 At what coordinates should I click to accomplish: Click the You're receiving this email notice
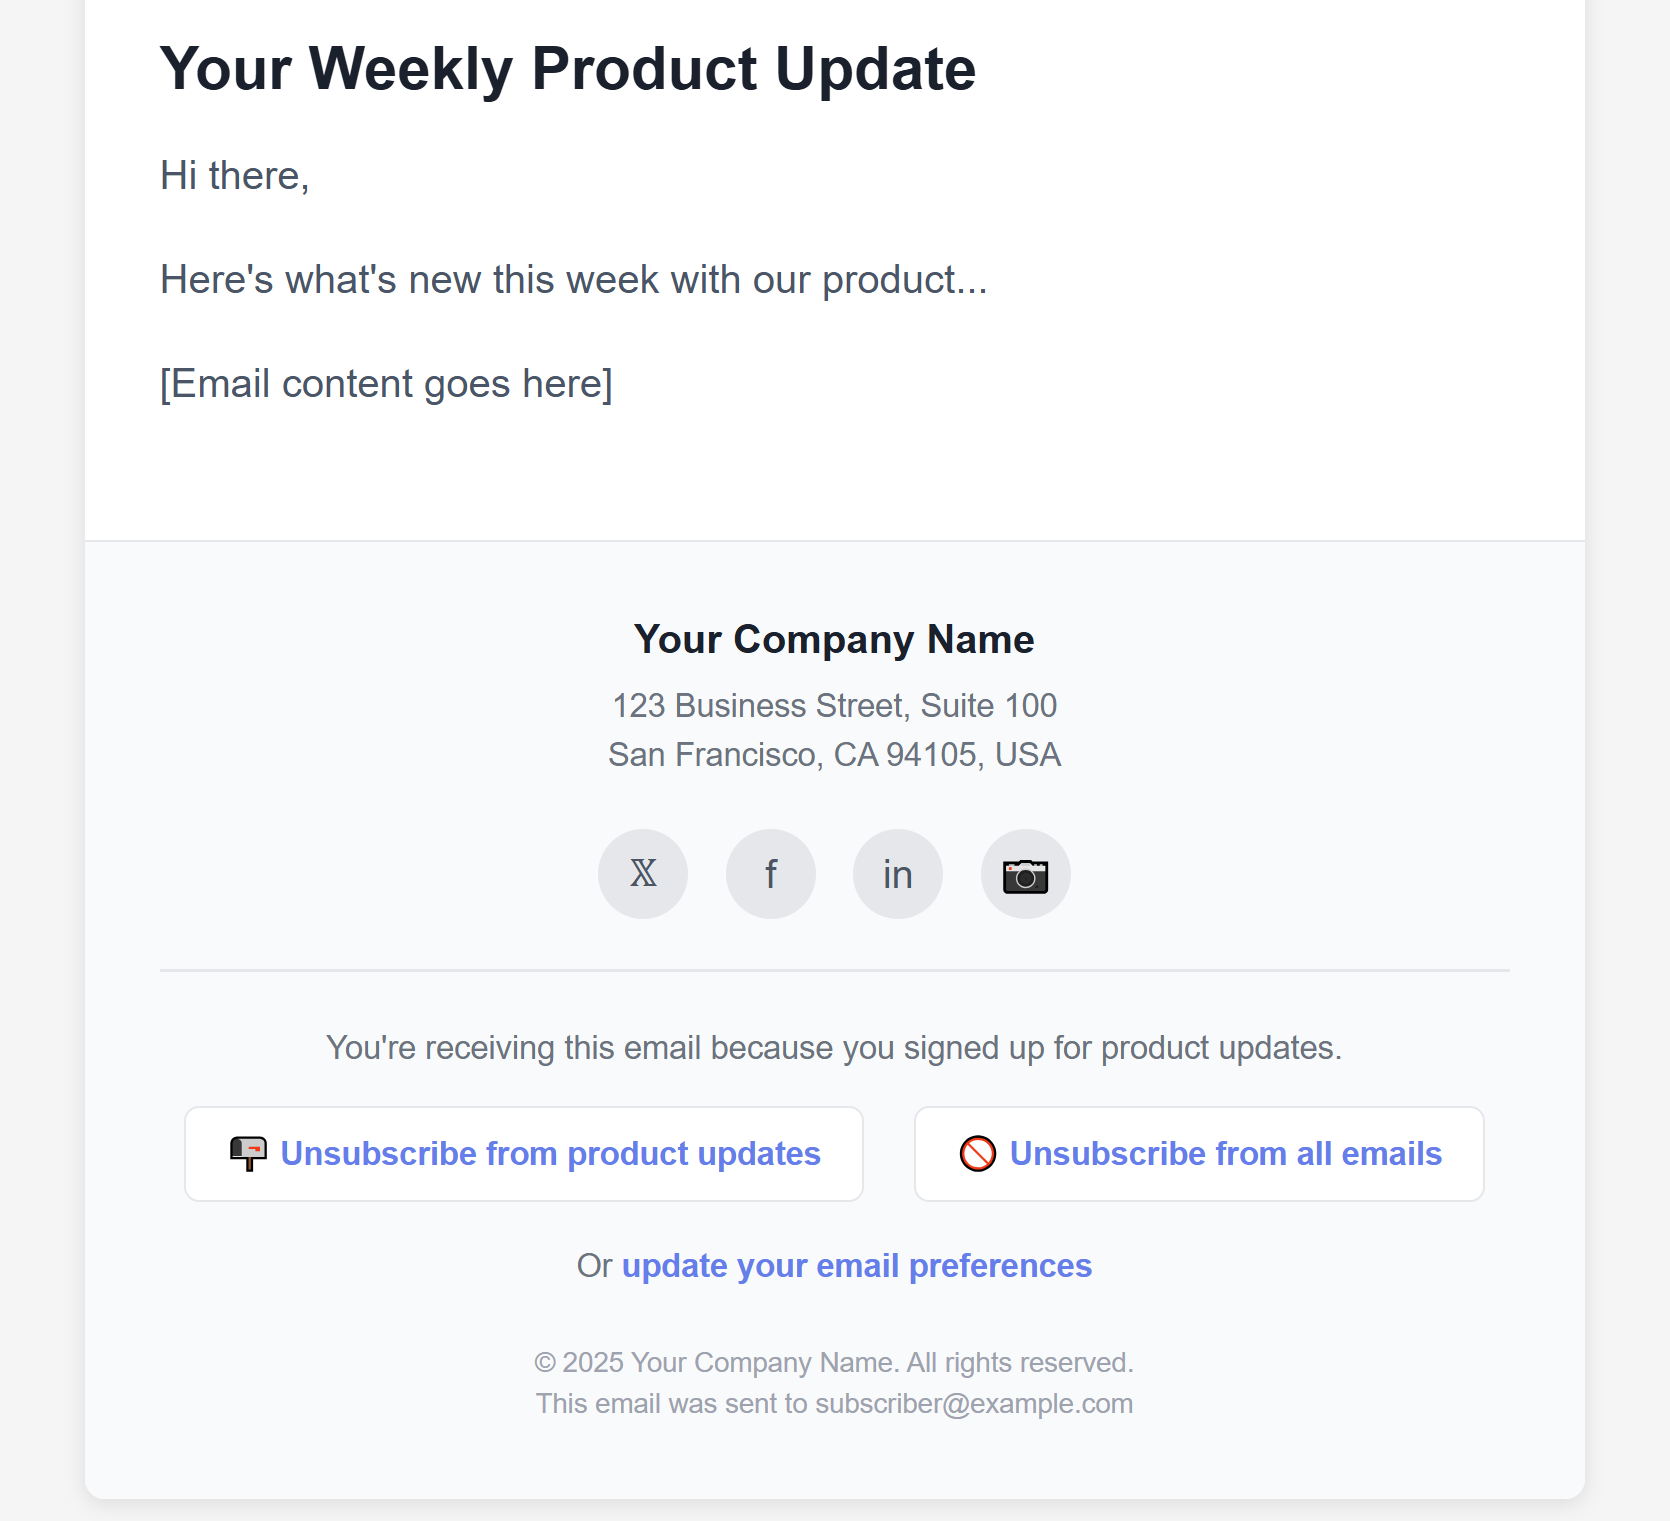834,1048
